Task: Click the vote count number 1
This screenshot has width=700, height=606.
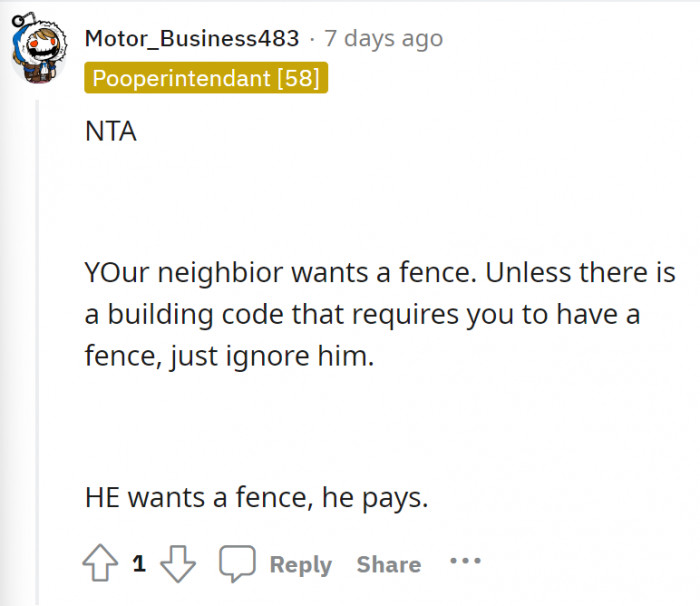Action: 139,564
